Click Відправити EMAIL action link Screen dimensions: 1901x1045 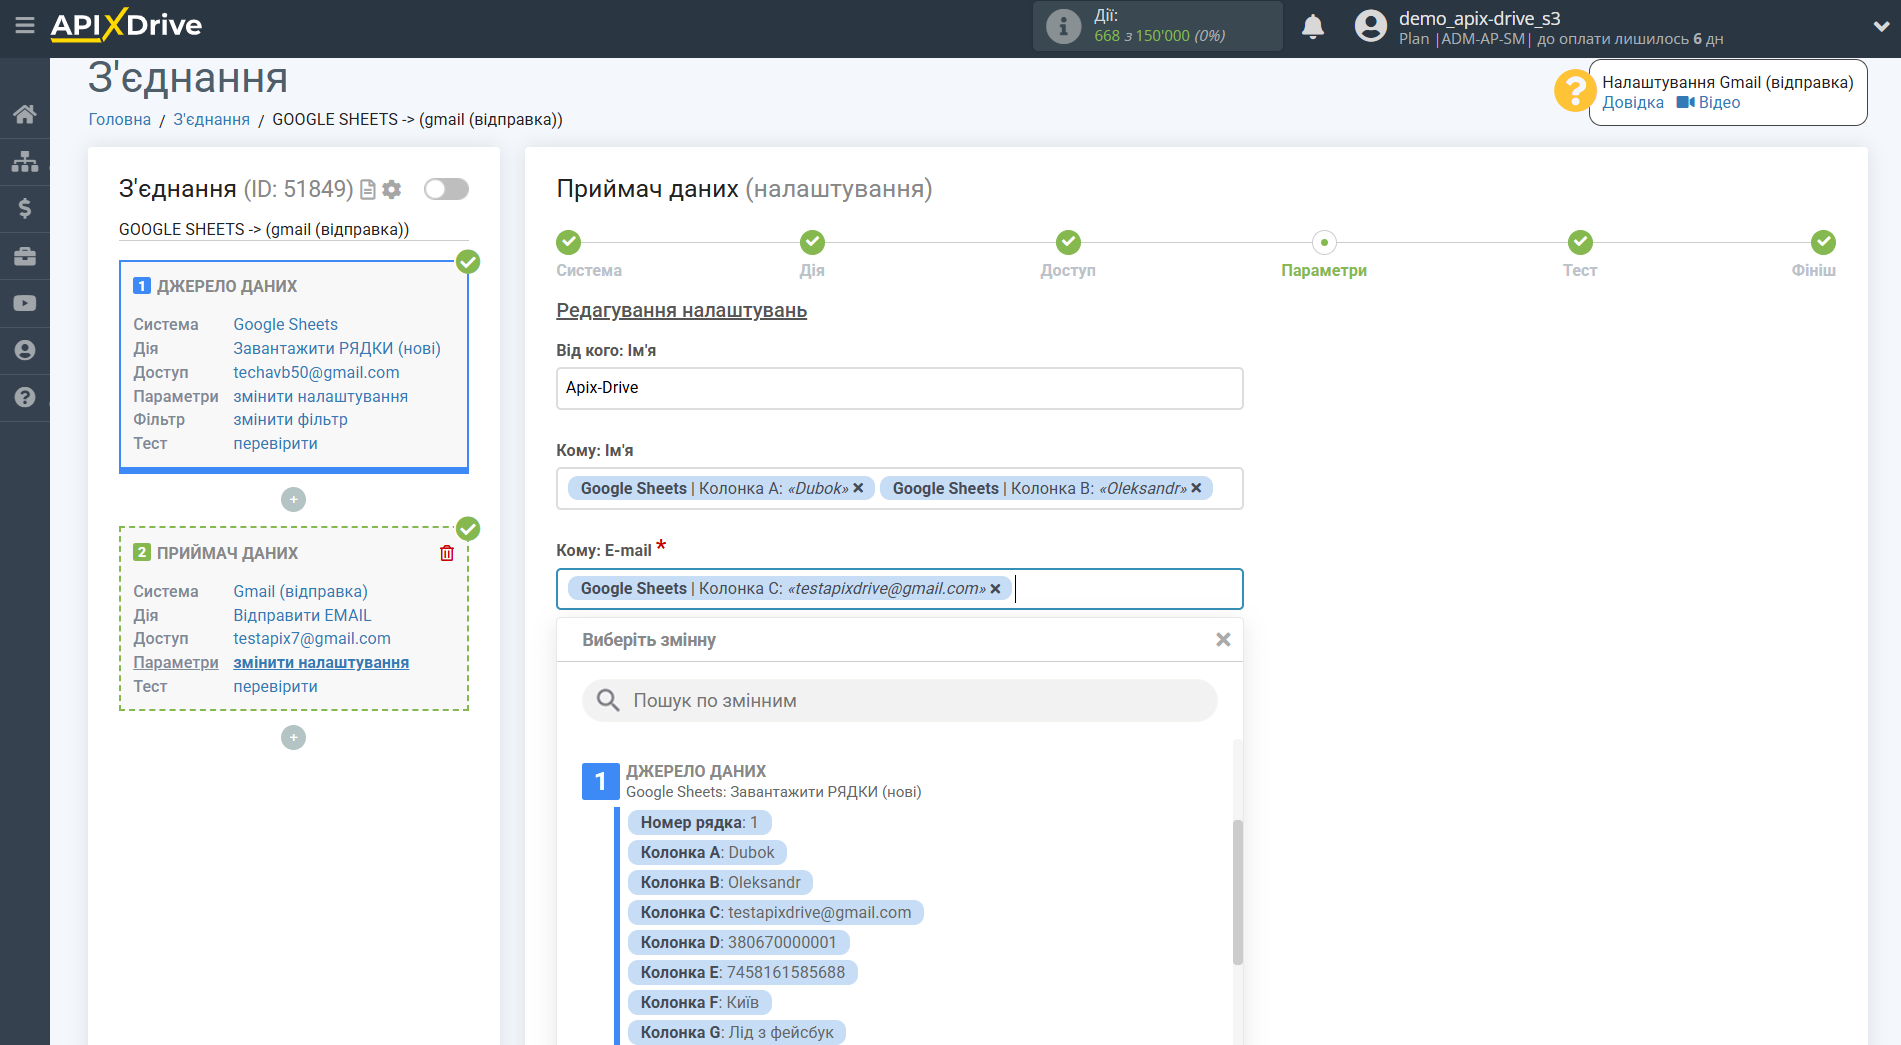coord(302,615)
